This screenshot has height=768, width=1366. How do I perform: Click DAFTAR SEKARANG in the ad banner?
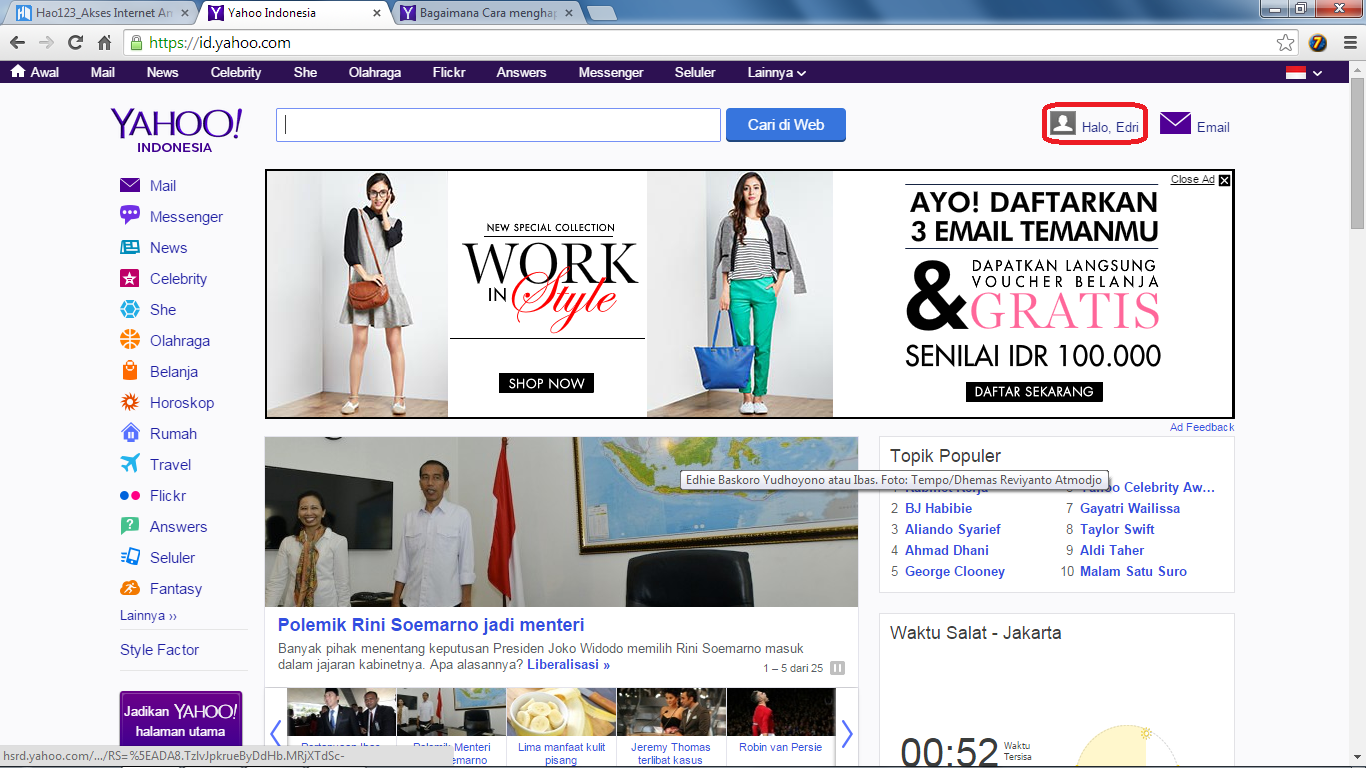coord(1034,391)
